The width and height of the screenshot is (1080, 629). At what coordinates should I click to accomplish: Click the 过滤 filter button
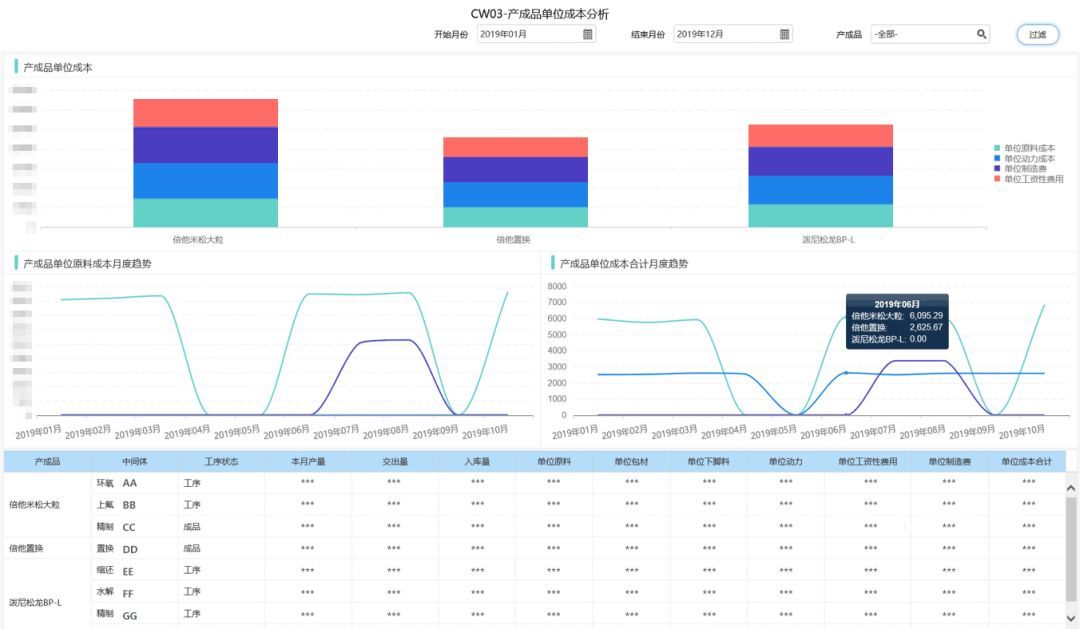(1037, 34)
